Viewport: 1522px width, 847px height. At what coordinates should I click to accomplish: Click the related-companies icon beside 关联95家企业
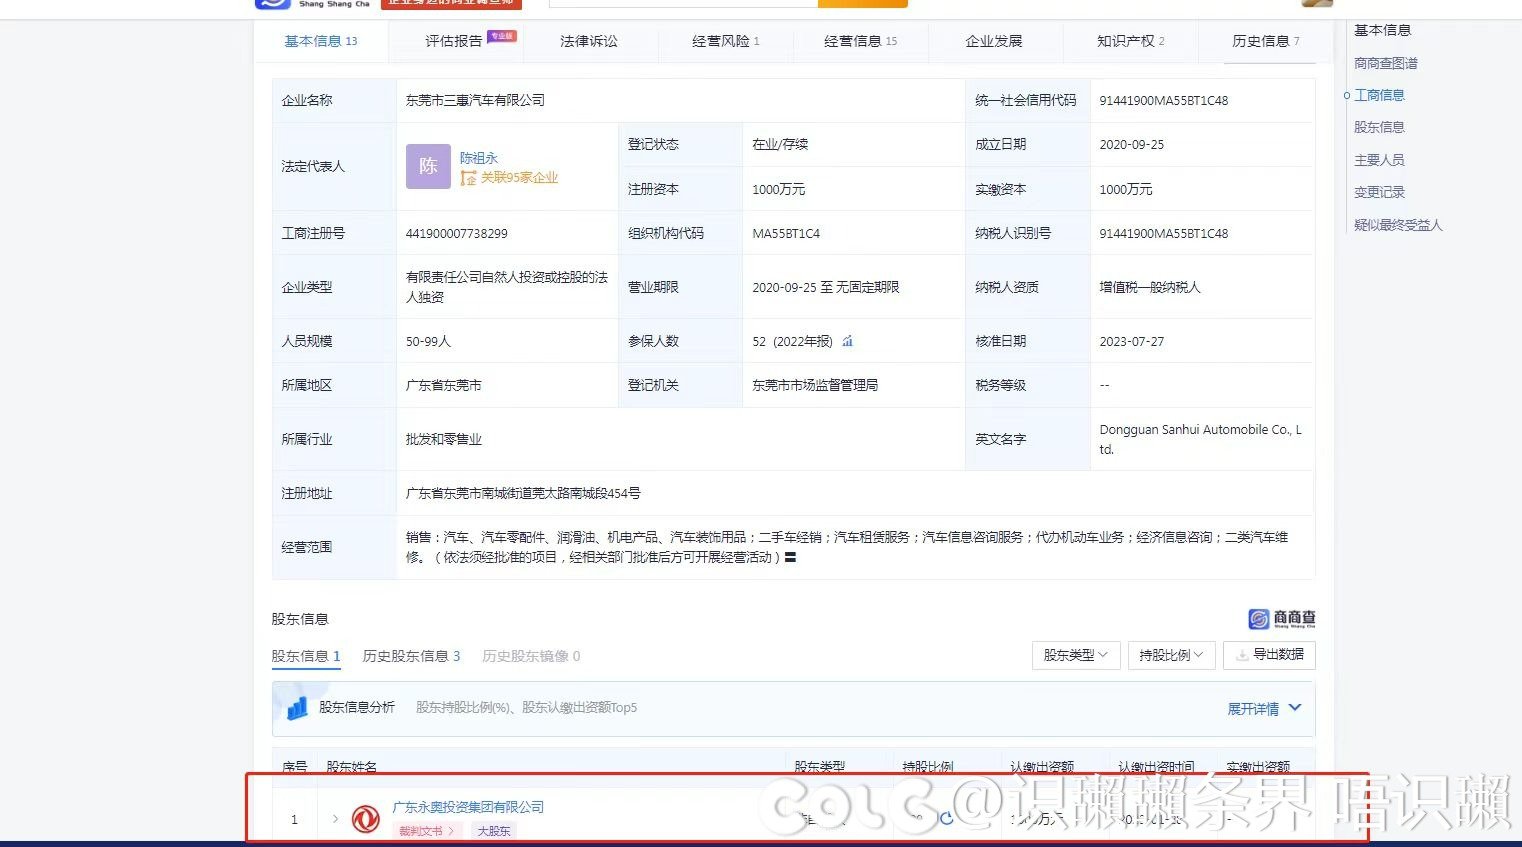click(x=468, y=178)
